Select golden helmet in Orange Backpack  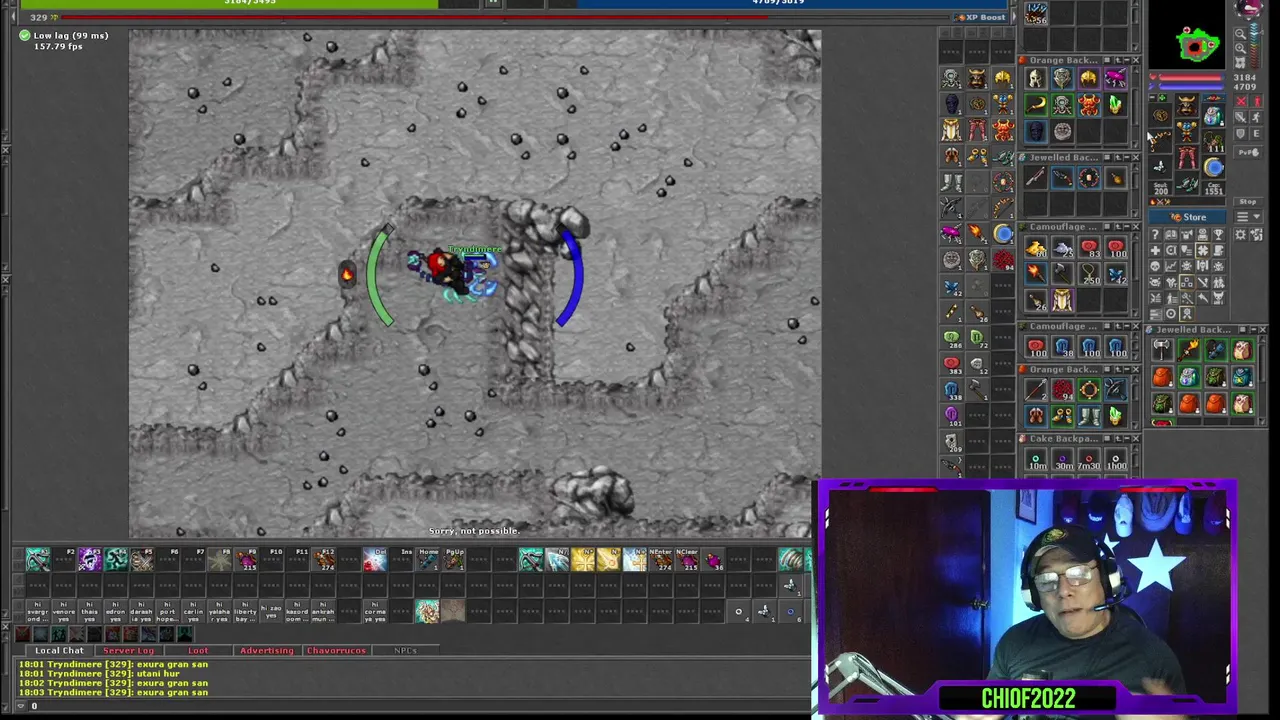[x=1088, y=77]
